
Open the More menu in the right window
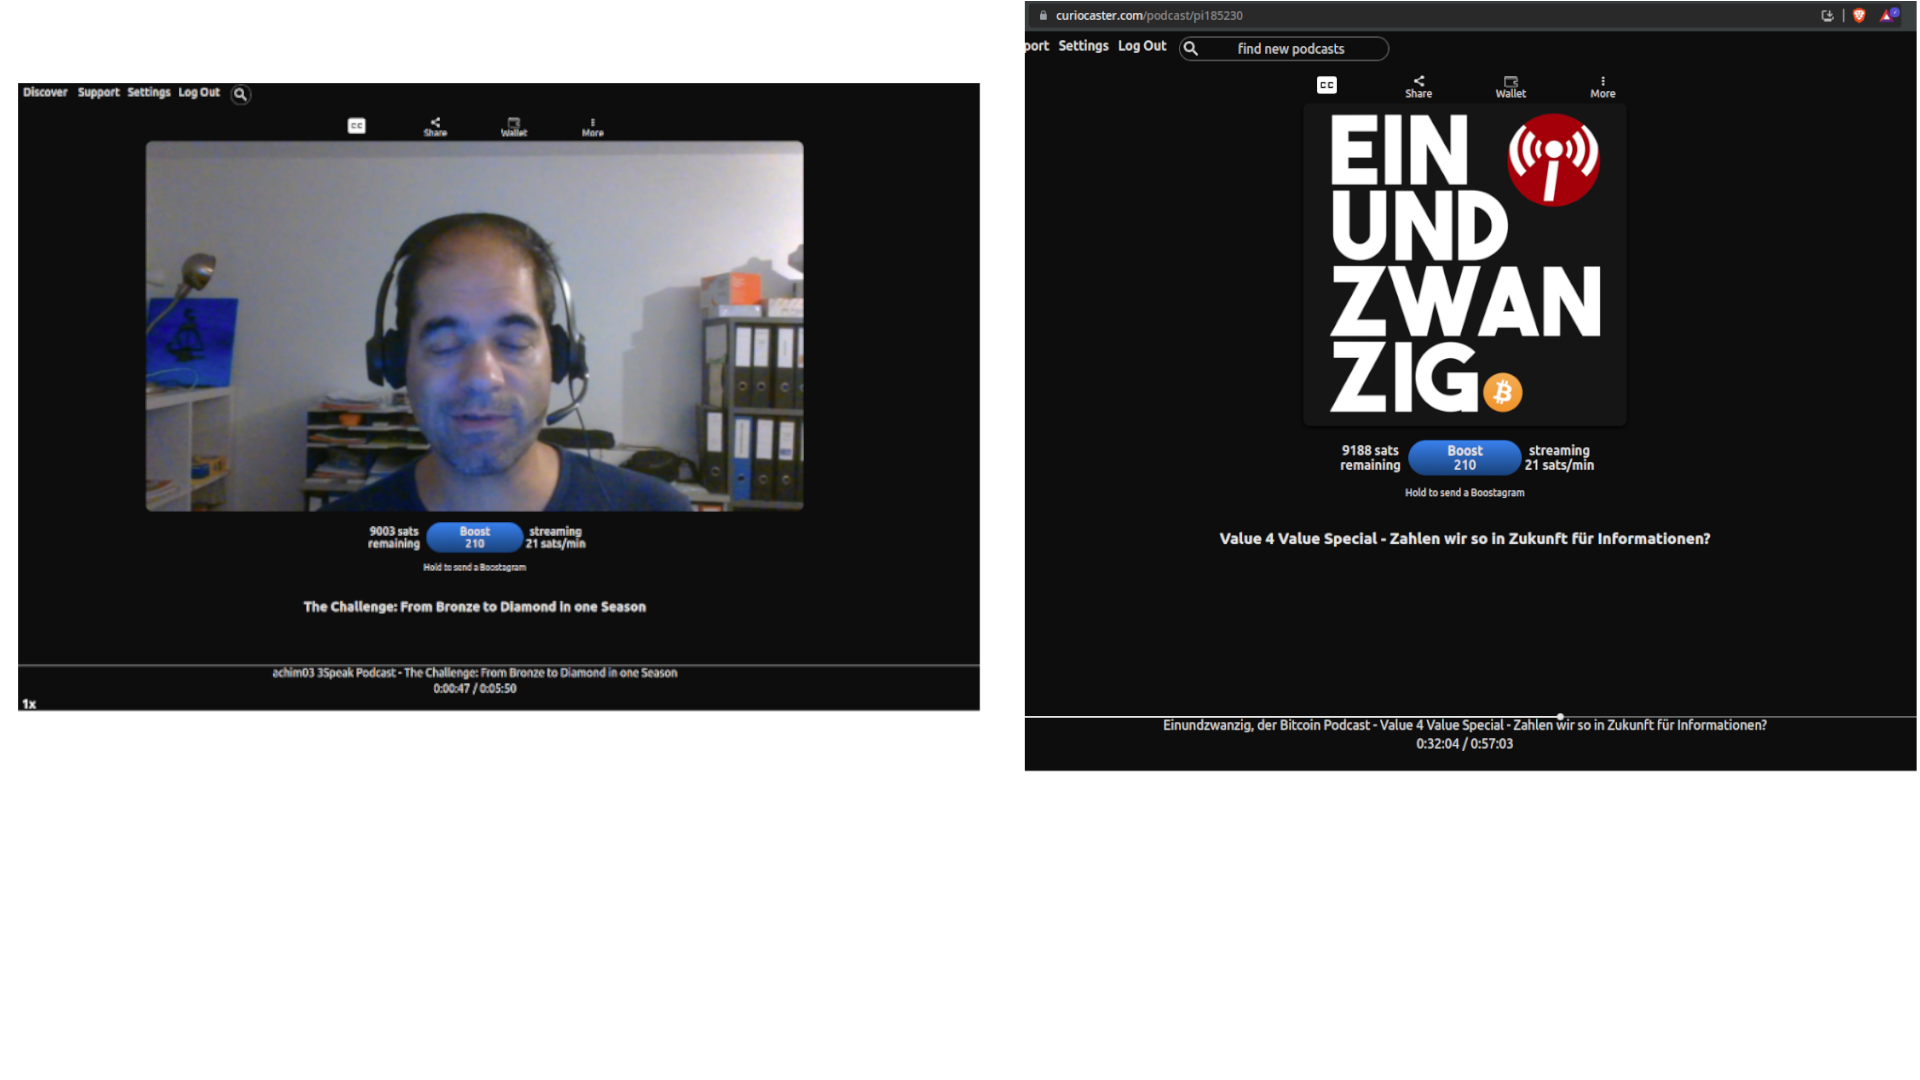pyautogui.click(x=1603, y=87)
